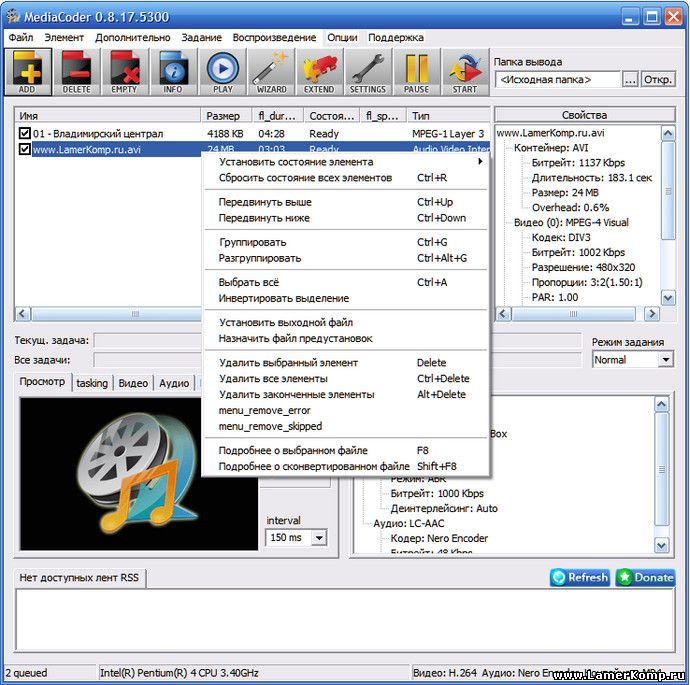690x685 pixels.
Task: Switch to the Видео tab
Action: click(133, 383)
